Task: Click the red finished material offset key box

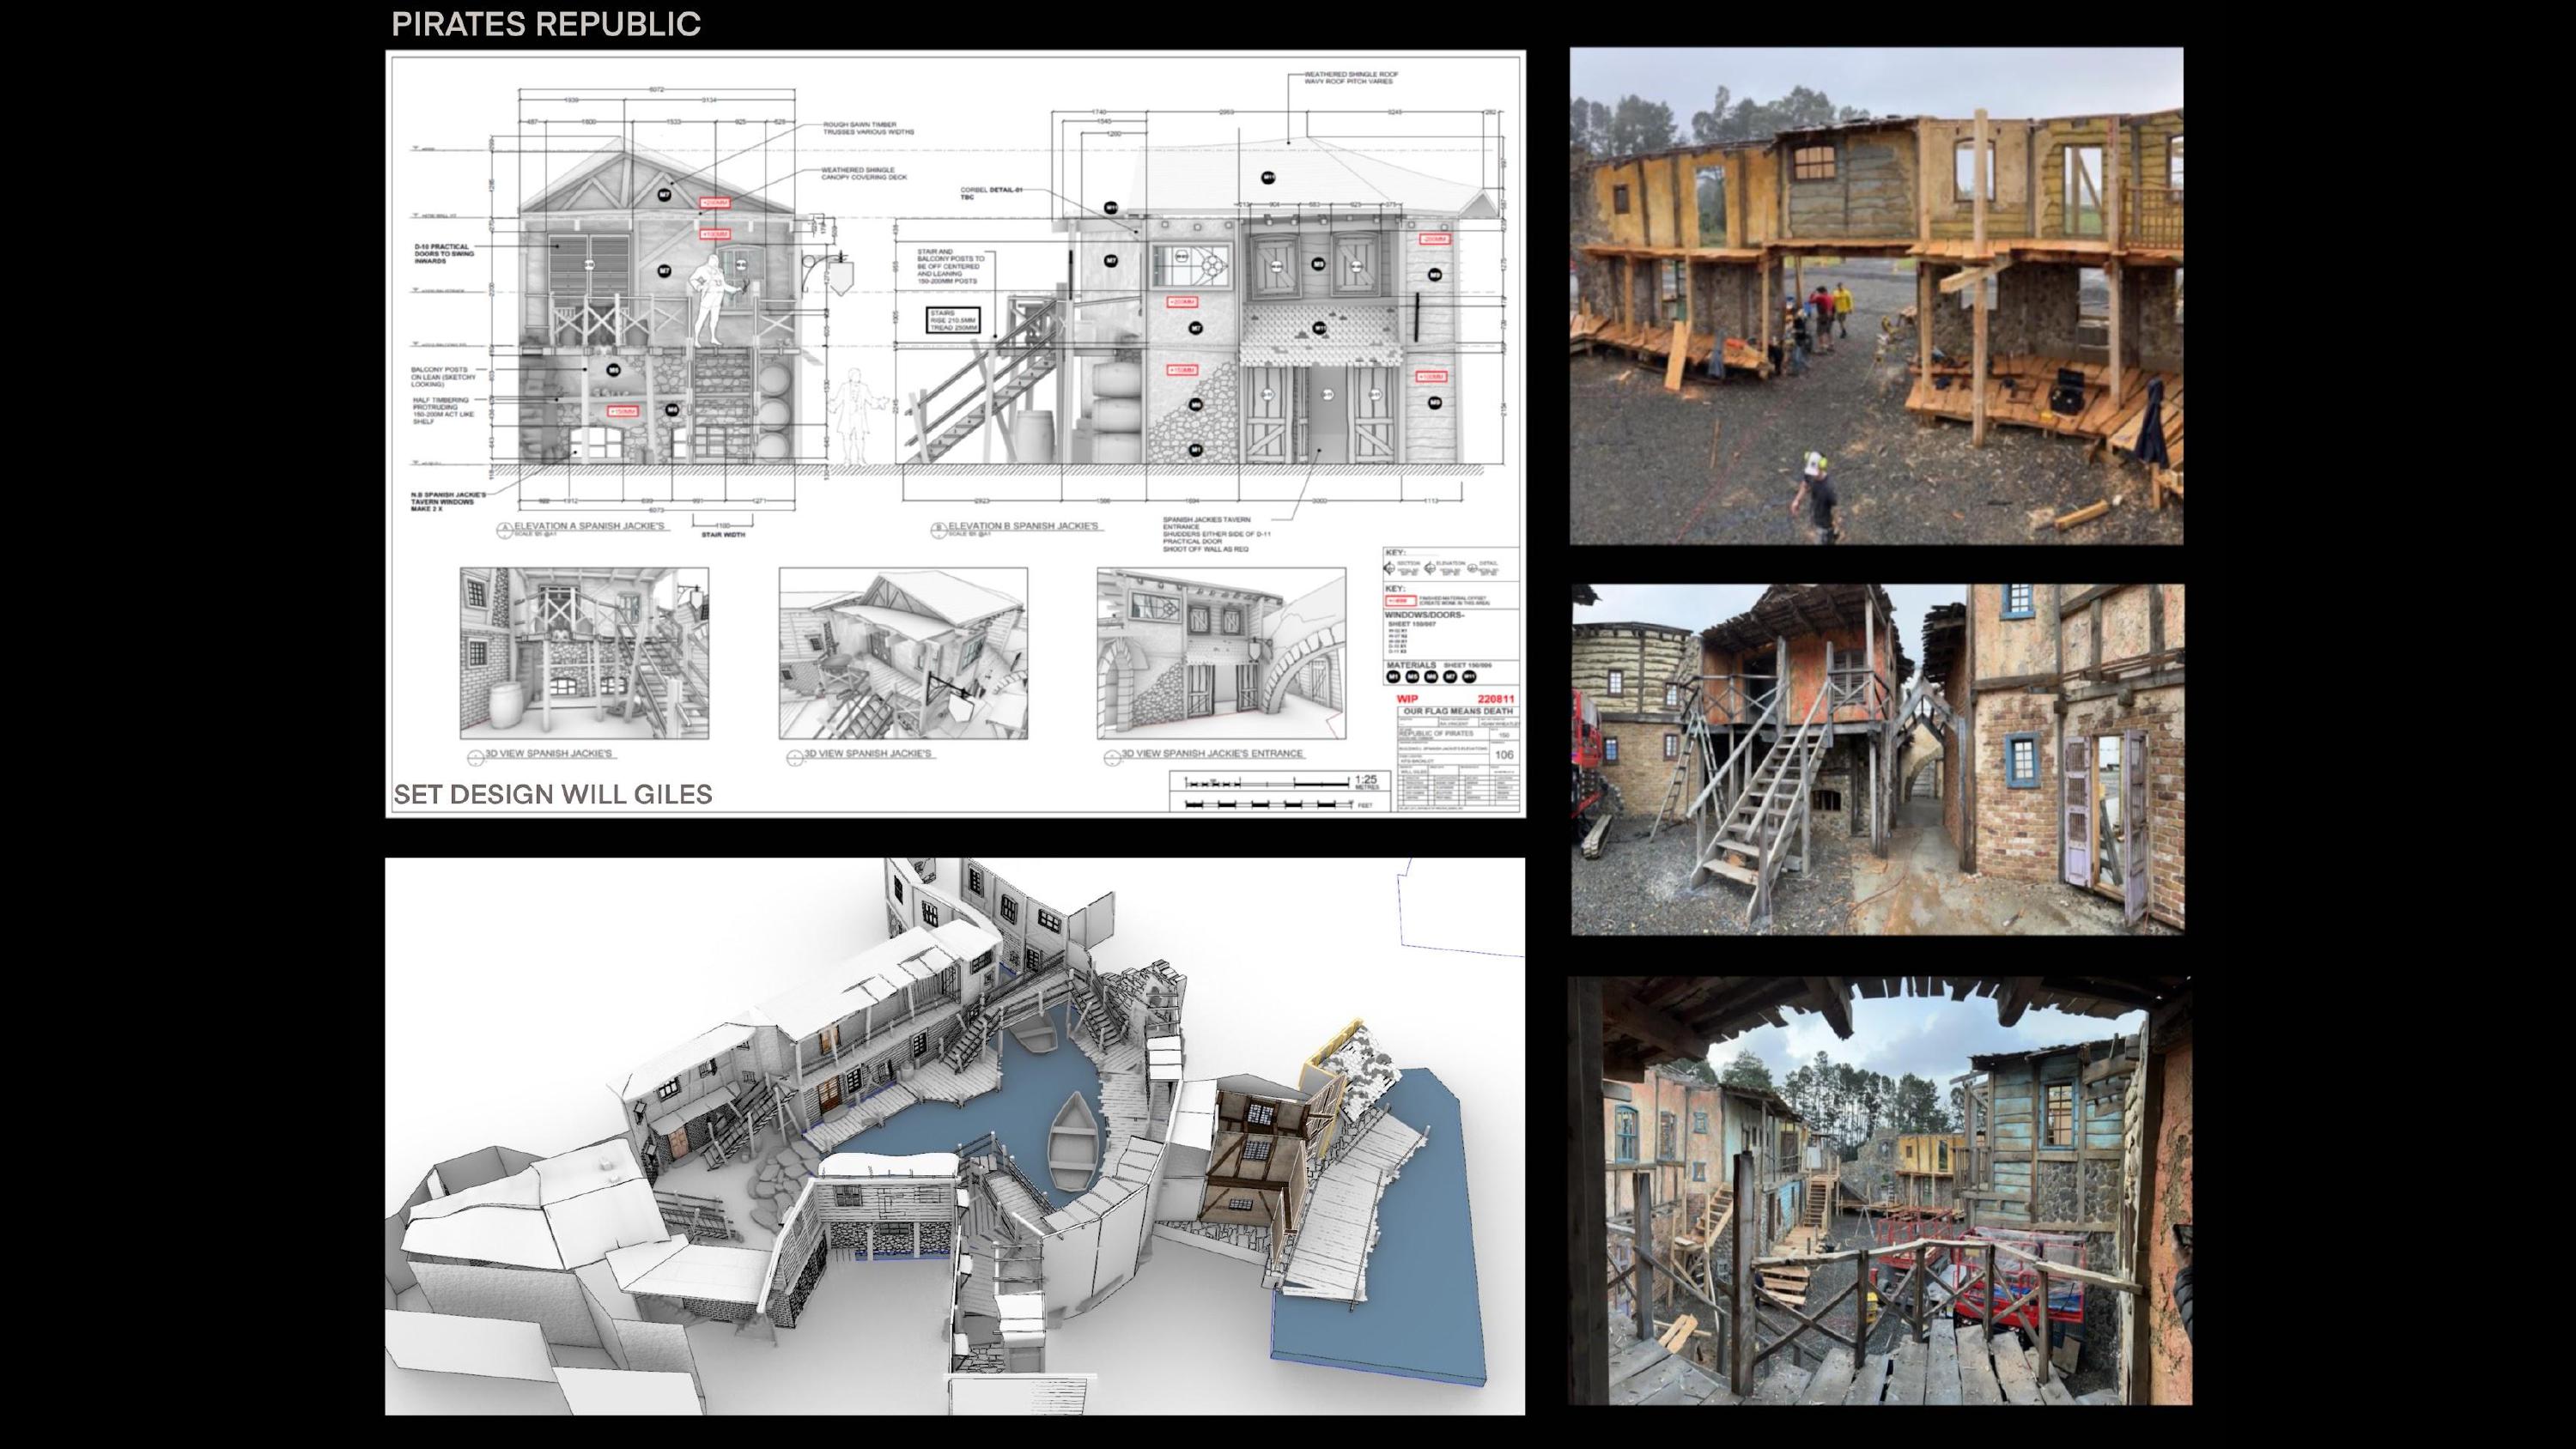Action: [1401, 601]
